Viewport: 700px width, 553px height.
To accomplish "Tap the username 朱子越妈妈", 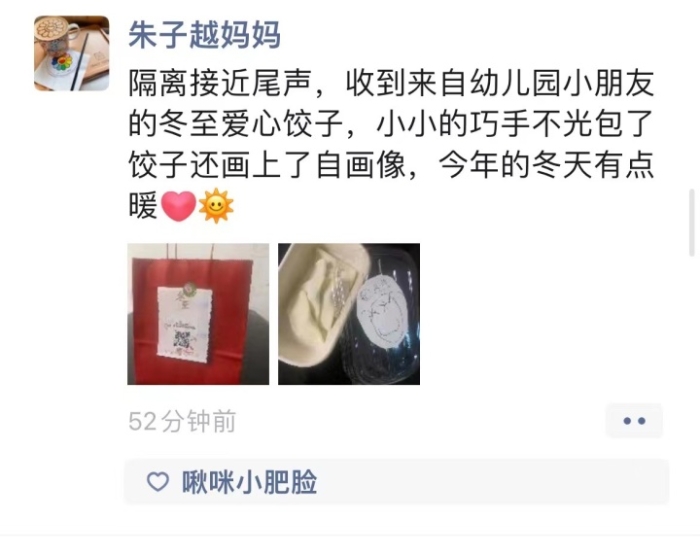I will [x=204, y=35].
